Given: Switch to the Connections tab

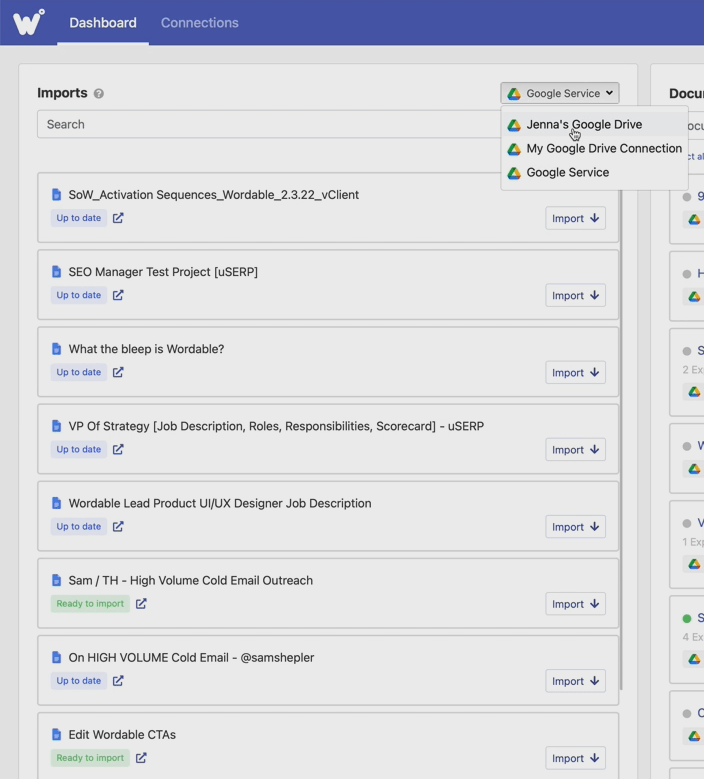Looking at the screenshot, I should tap(199, 23).
